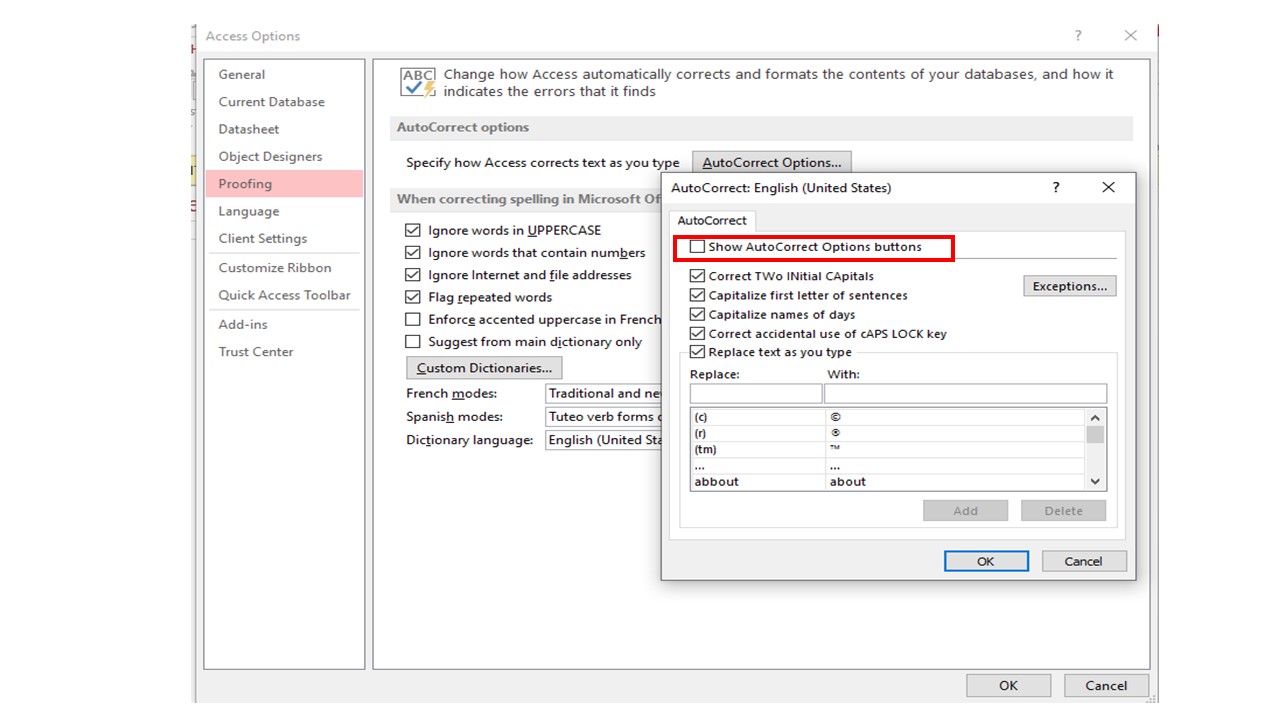This screenshot has width=1280, height=720.
Task: Disable Flag repeated words
Action: (x=413, y=297)
